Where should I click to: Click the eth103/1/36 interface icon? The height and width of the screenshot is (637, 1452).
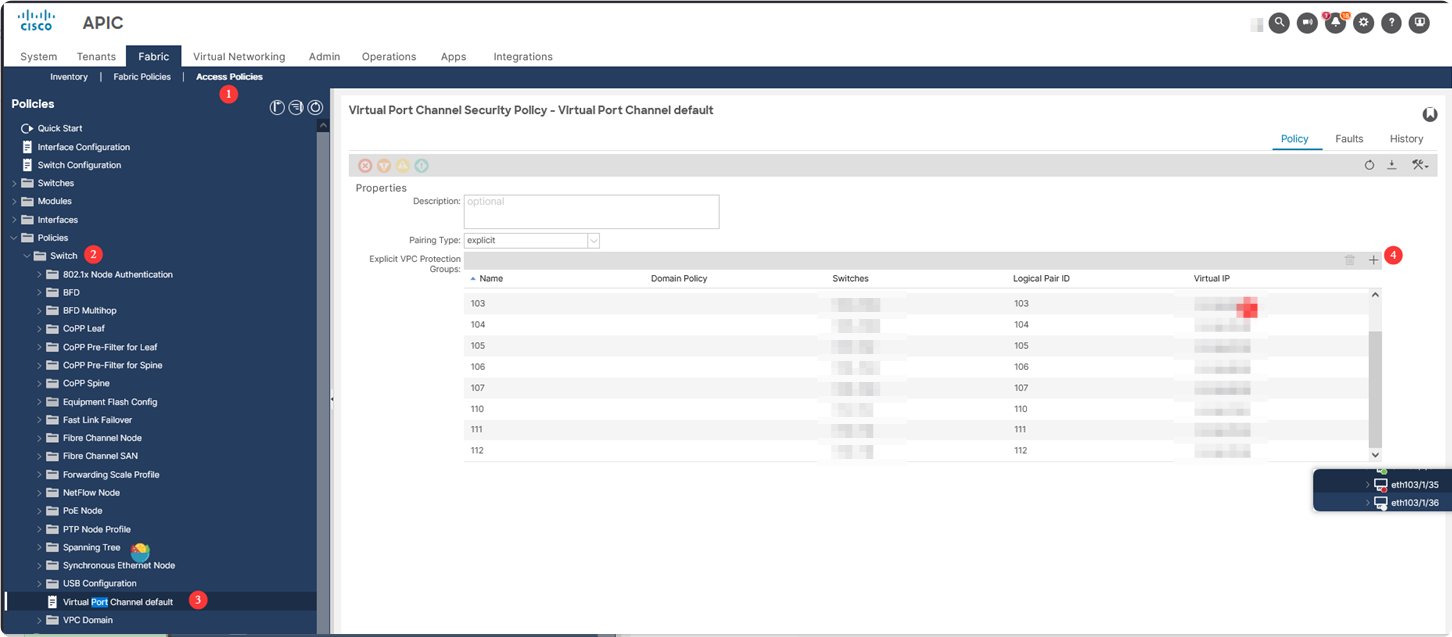(1381, 503)
